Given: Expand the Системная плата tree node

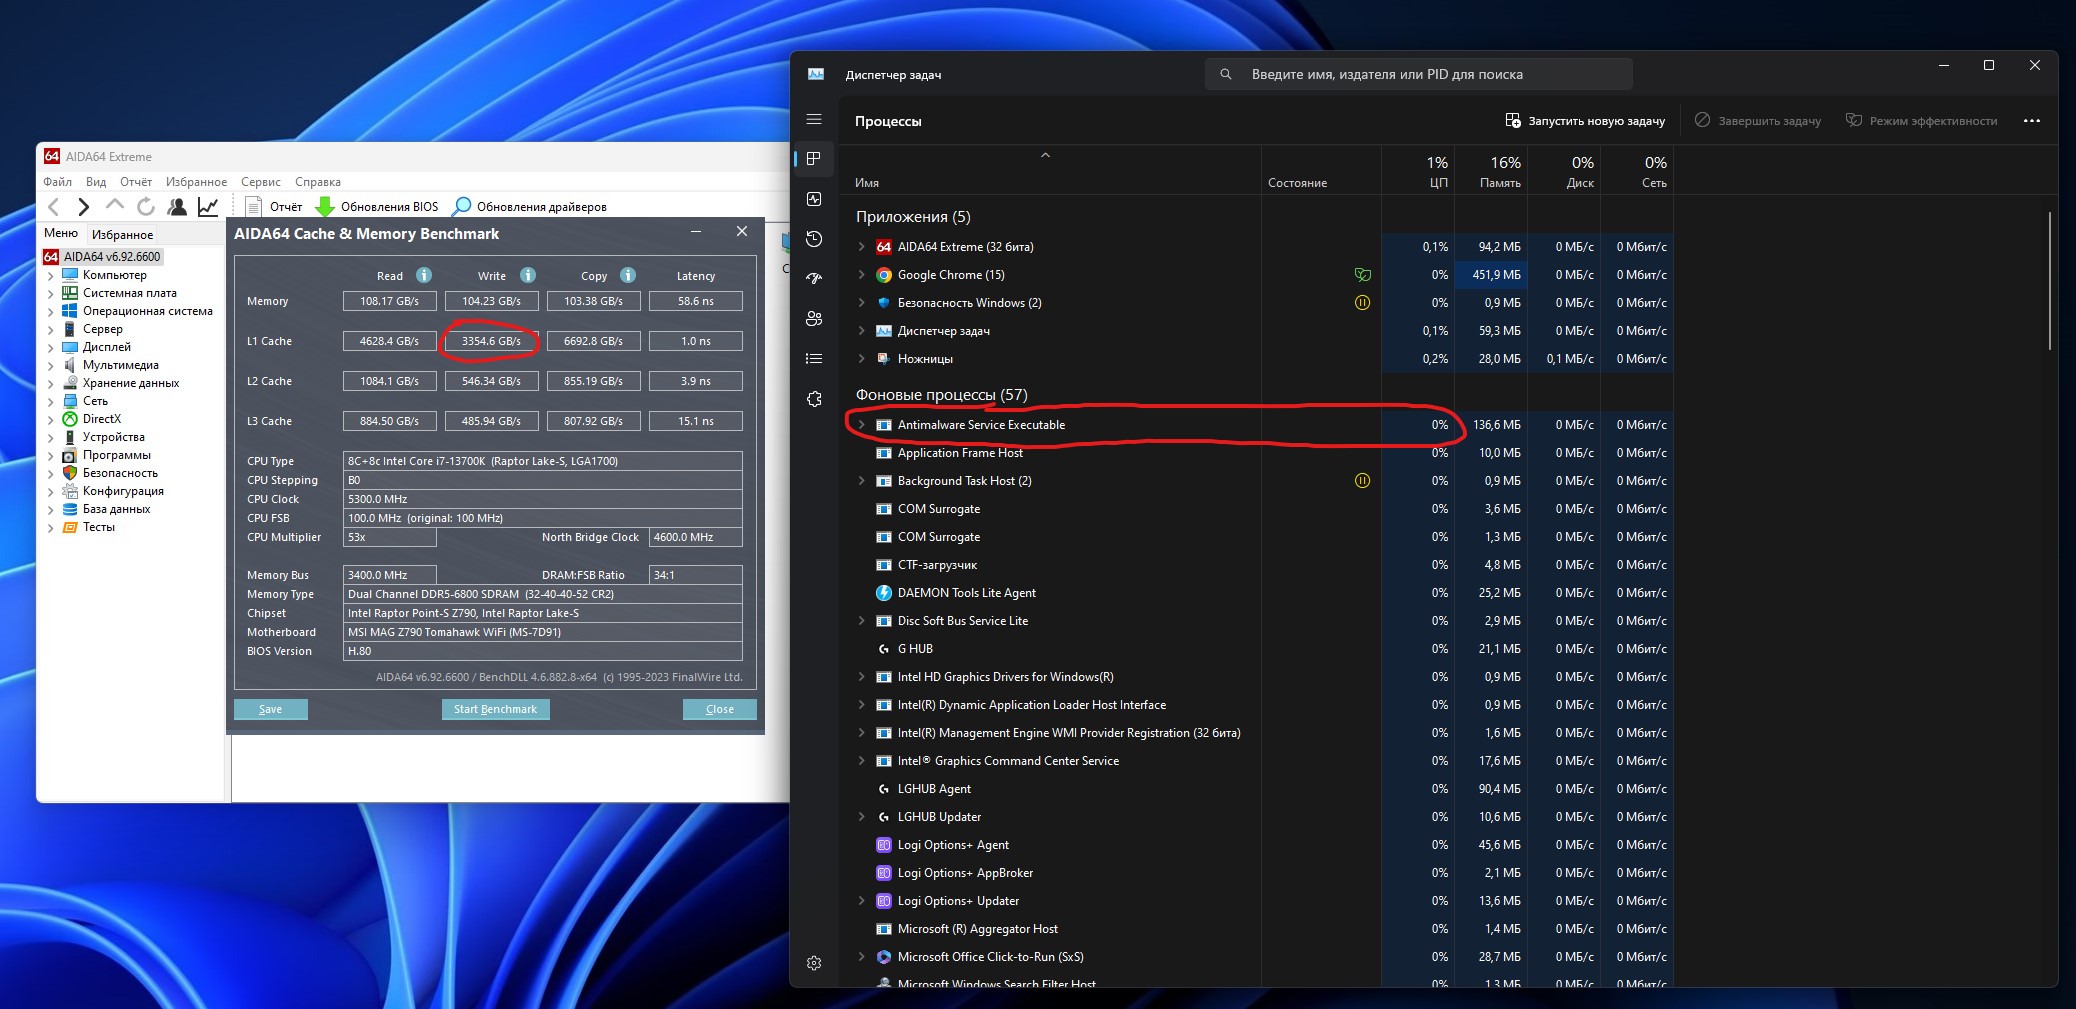Looking at the screenshot, I should tap(51, 294).
